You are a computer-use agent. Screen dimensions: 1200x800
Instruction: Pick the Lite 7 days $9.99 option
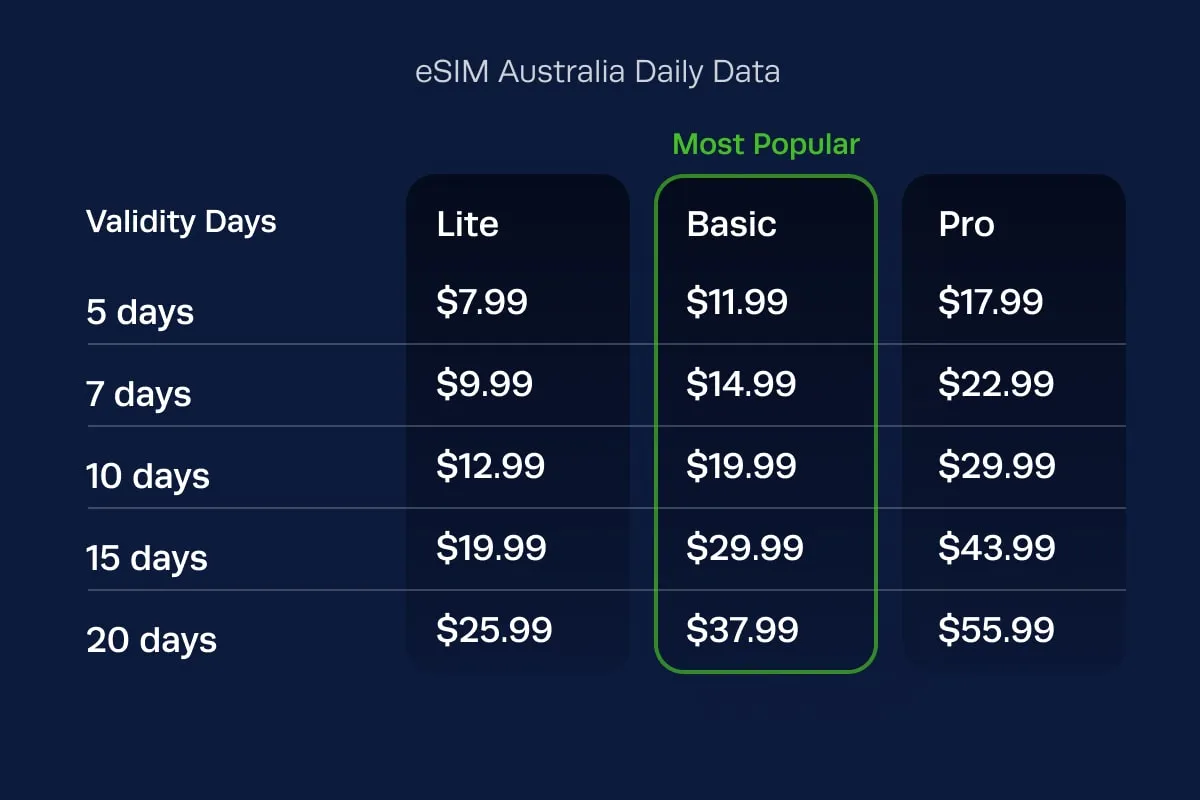point(484,384)
